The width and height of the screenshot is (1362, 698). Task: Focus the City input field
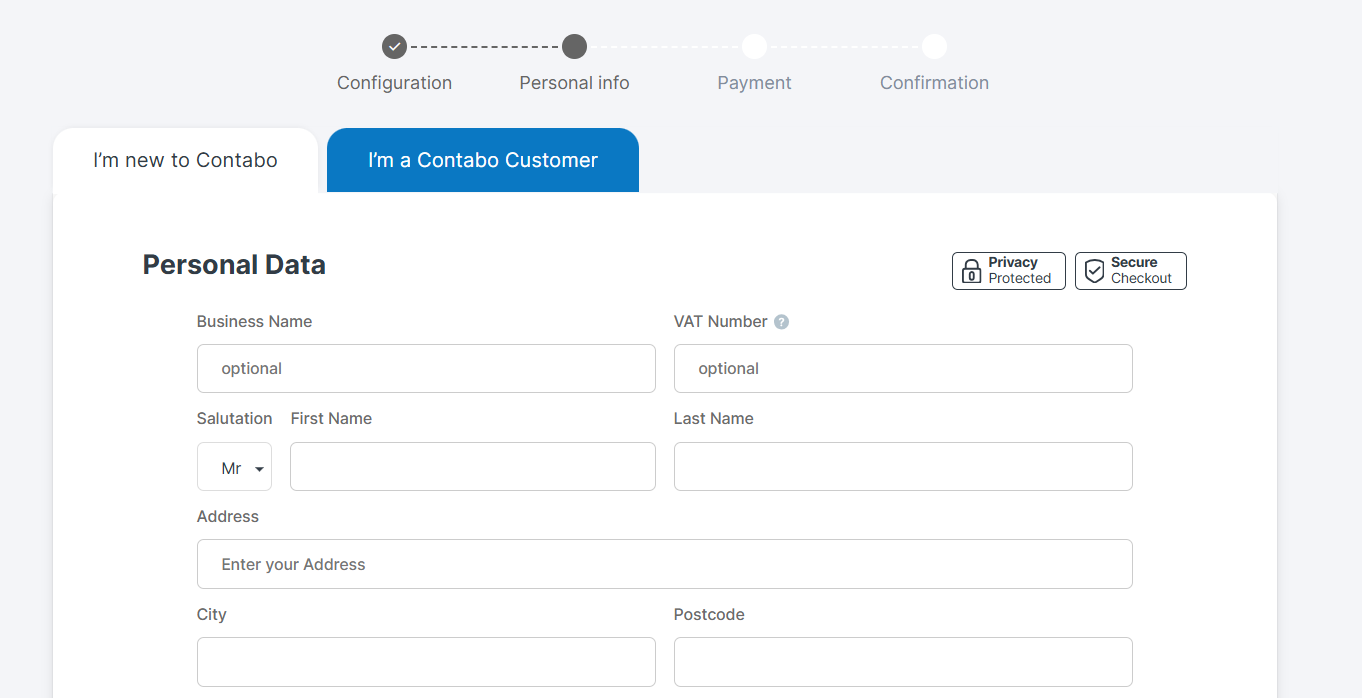pyautogui.click(x=426, y=662)
